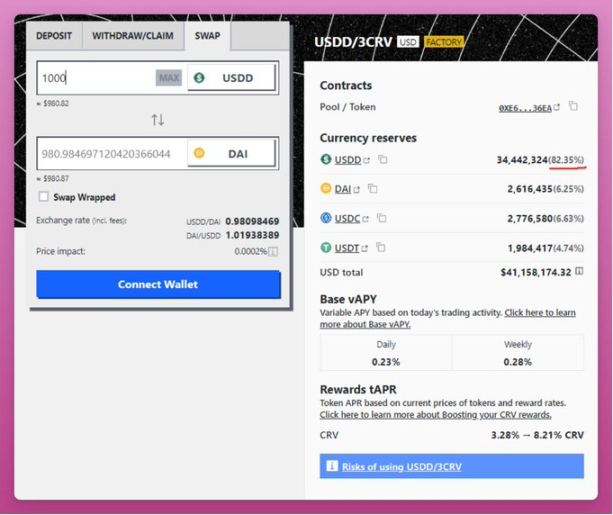This screenshot has height=515, width=613.
Task: Click the price impact info icon
Action: [x=273, y=252]
